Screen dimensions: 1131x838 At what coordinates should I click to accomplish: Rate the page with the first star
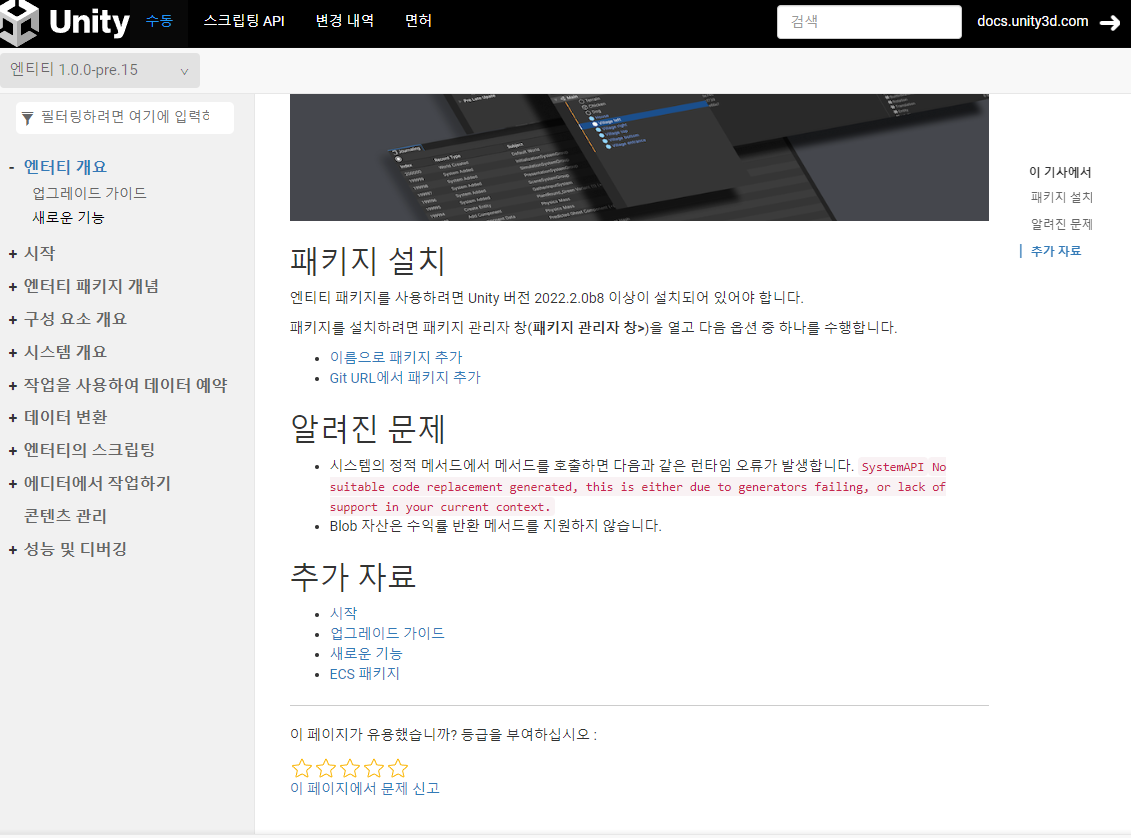point(302,767)
